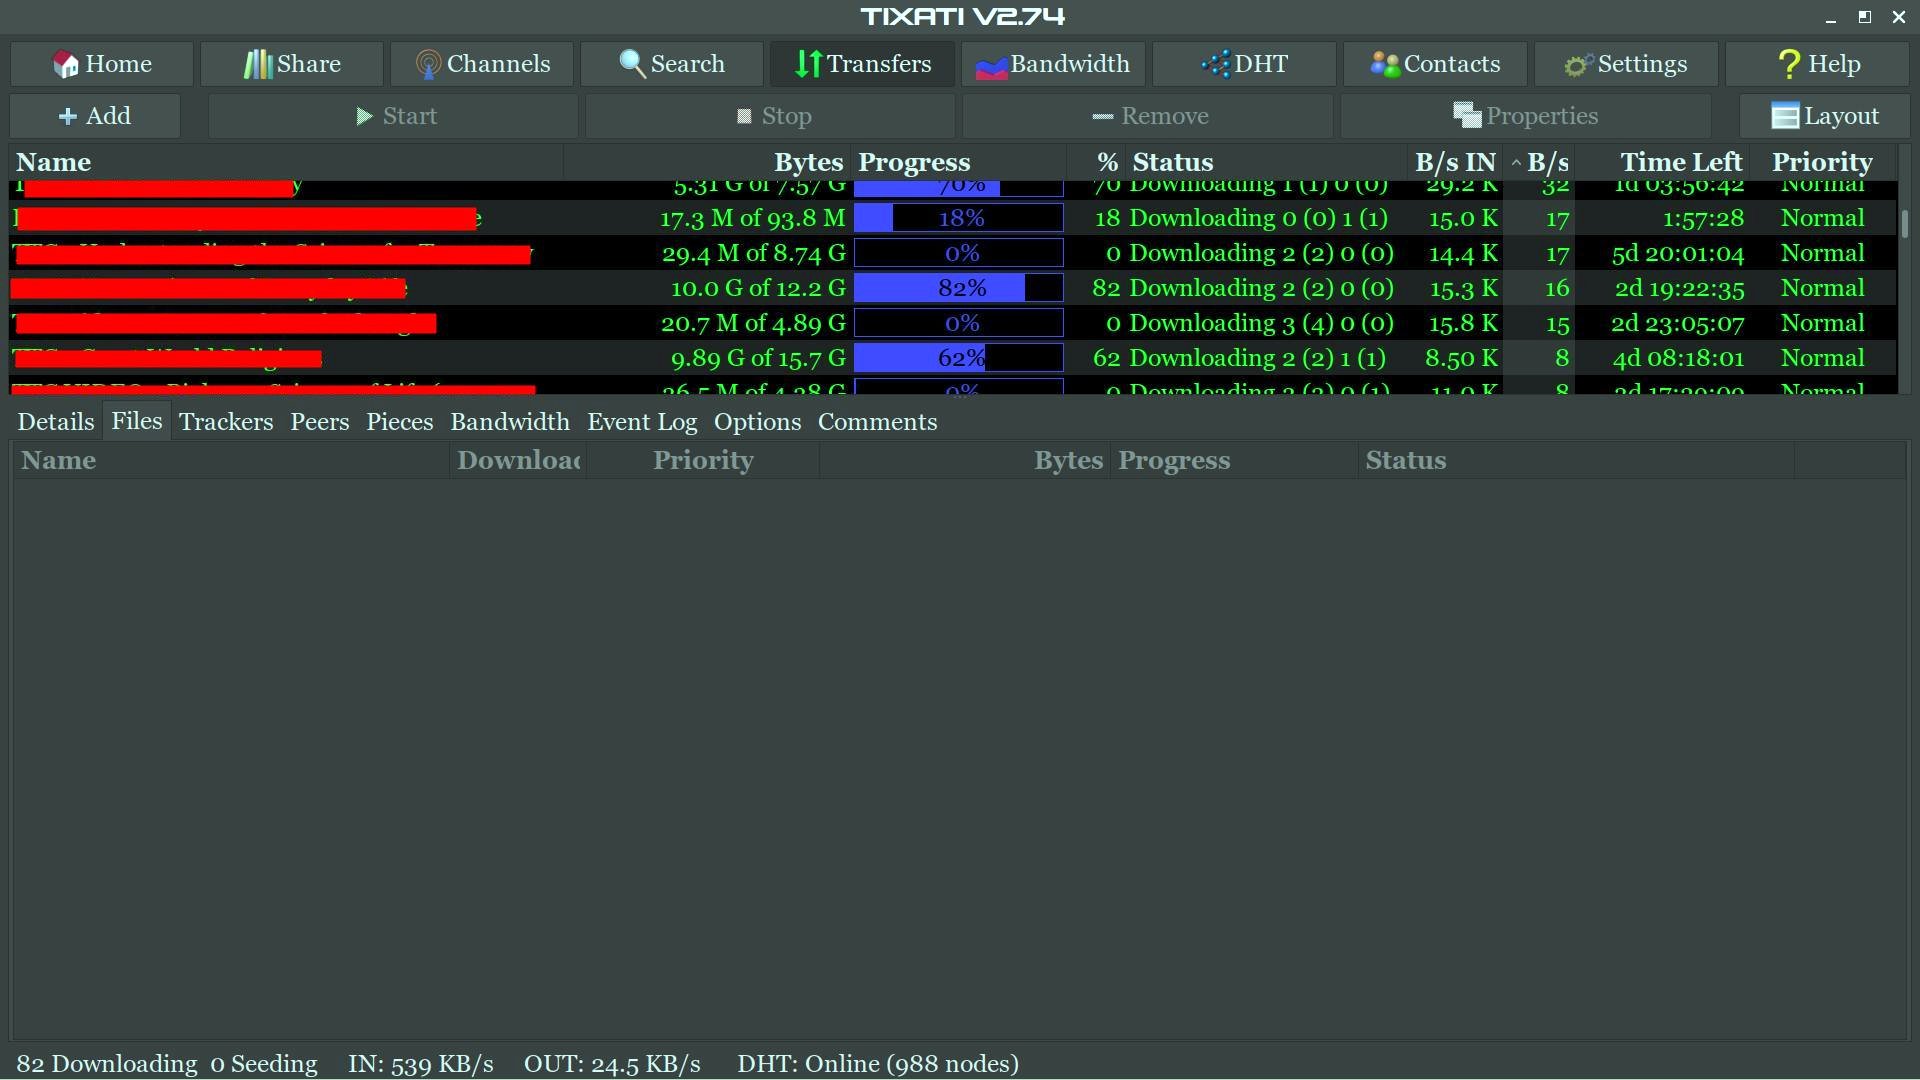The width and height of the screenshot is (1920, 1080).
Task: Open the Help section
Action: [1817, 64]
